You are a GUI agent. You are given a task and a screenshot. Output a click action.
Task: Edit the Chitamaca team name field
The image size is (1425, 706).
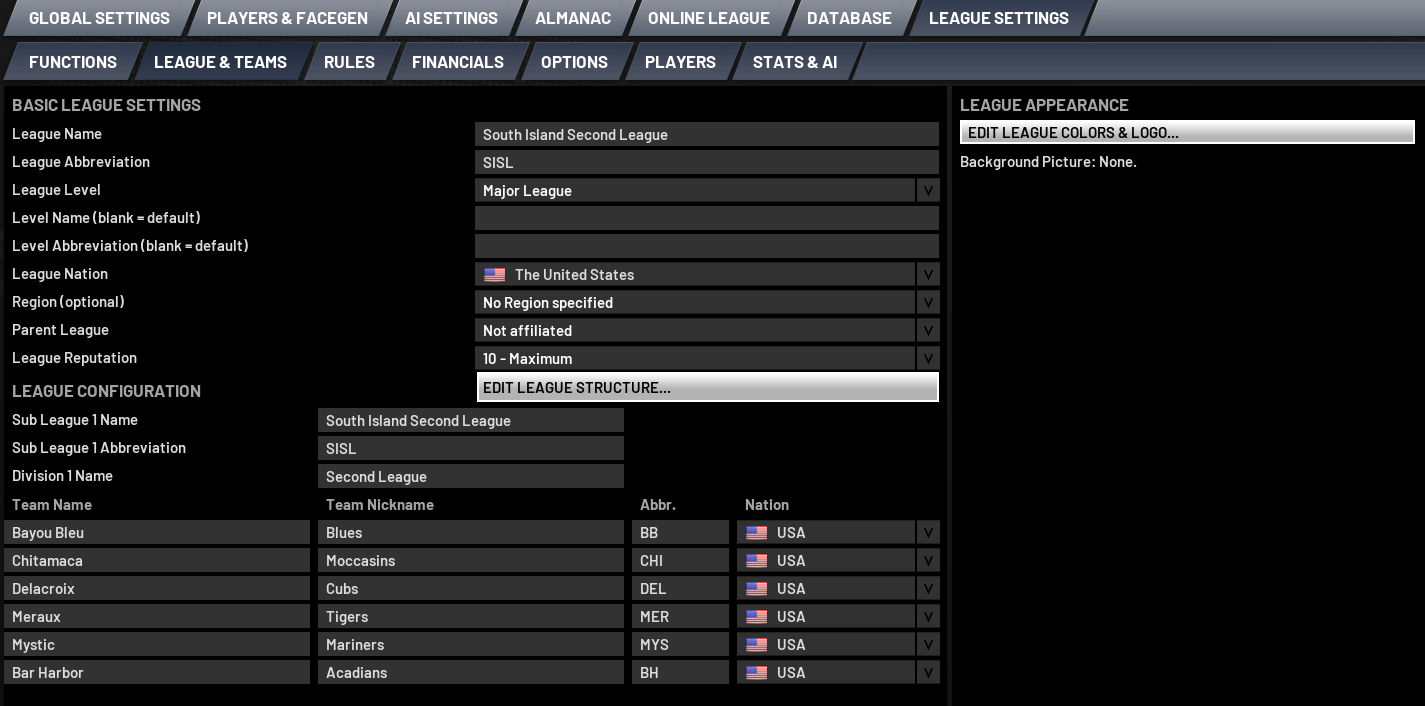tap(157, 560)
